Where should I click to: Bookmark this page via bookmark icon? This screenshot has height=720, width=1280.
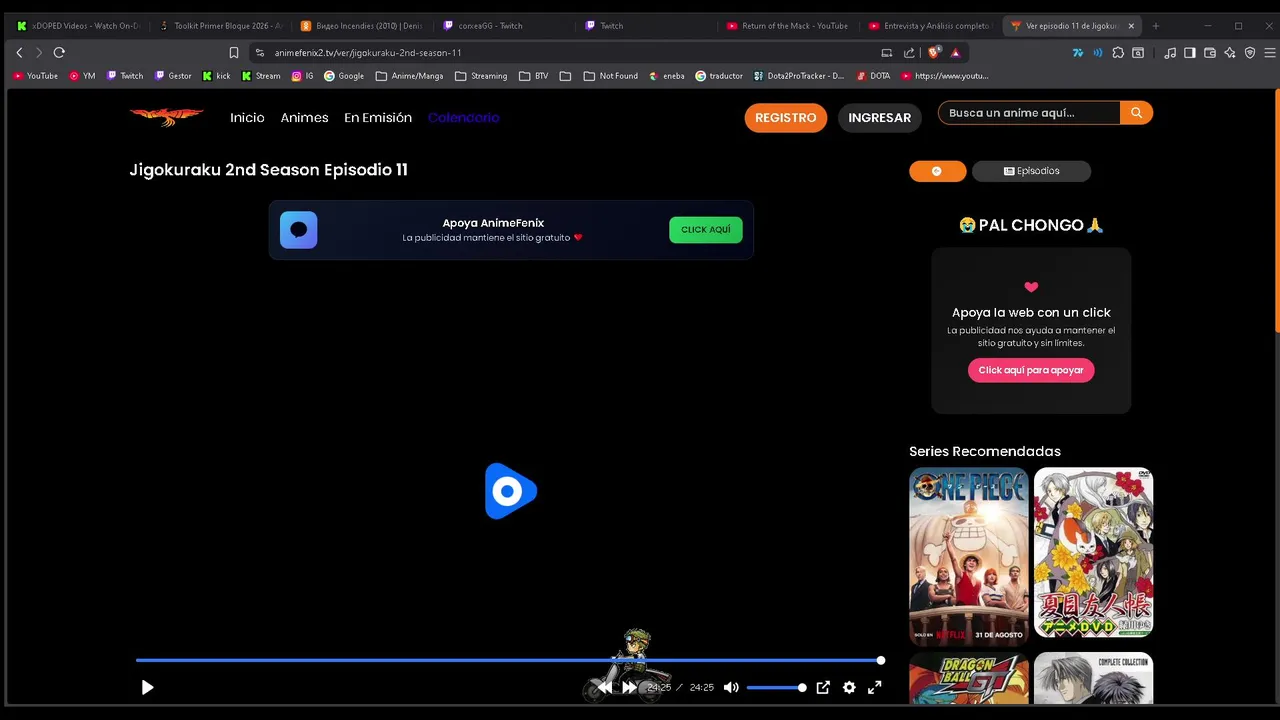point(233,53)
